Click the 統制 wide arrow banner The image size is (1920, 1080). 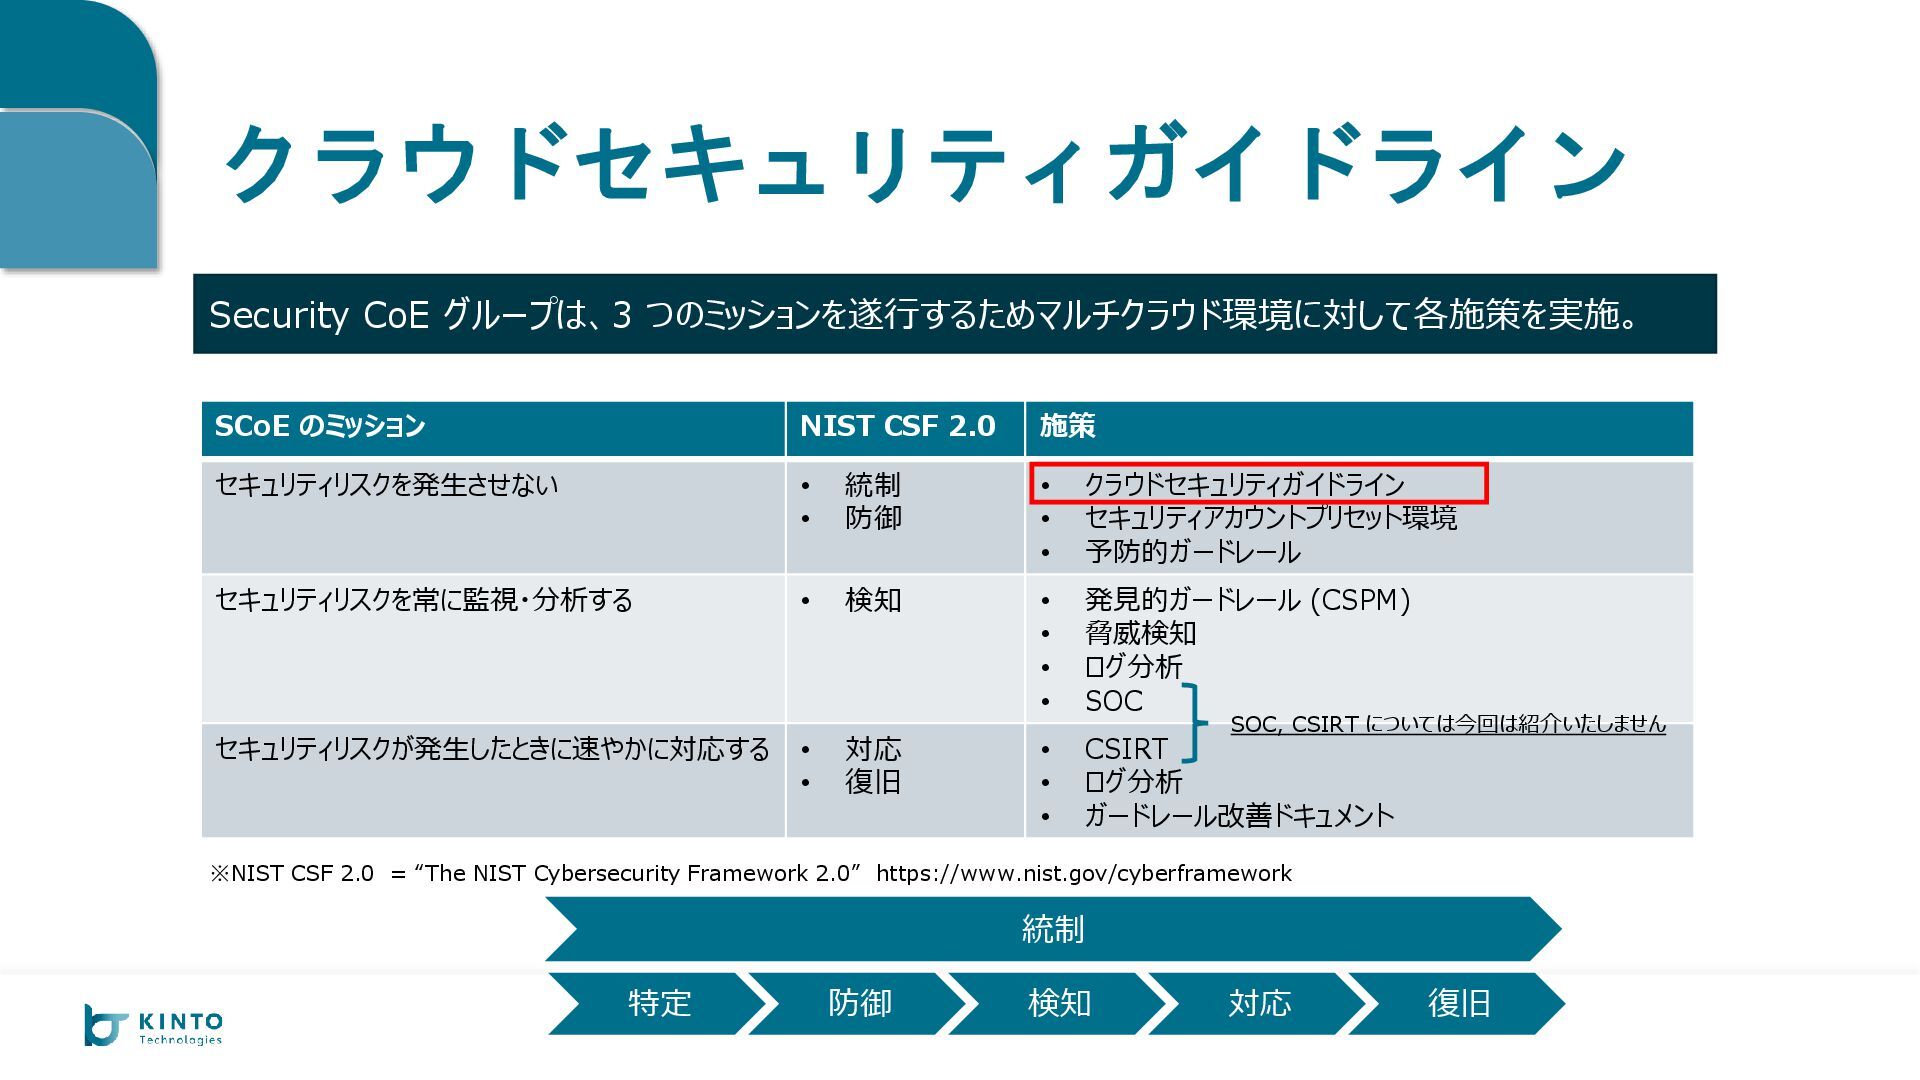click(x=1052, y=929)
